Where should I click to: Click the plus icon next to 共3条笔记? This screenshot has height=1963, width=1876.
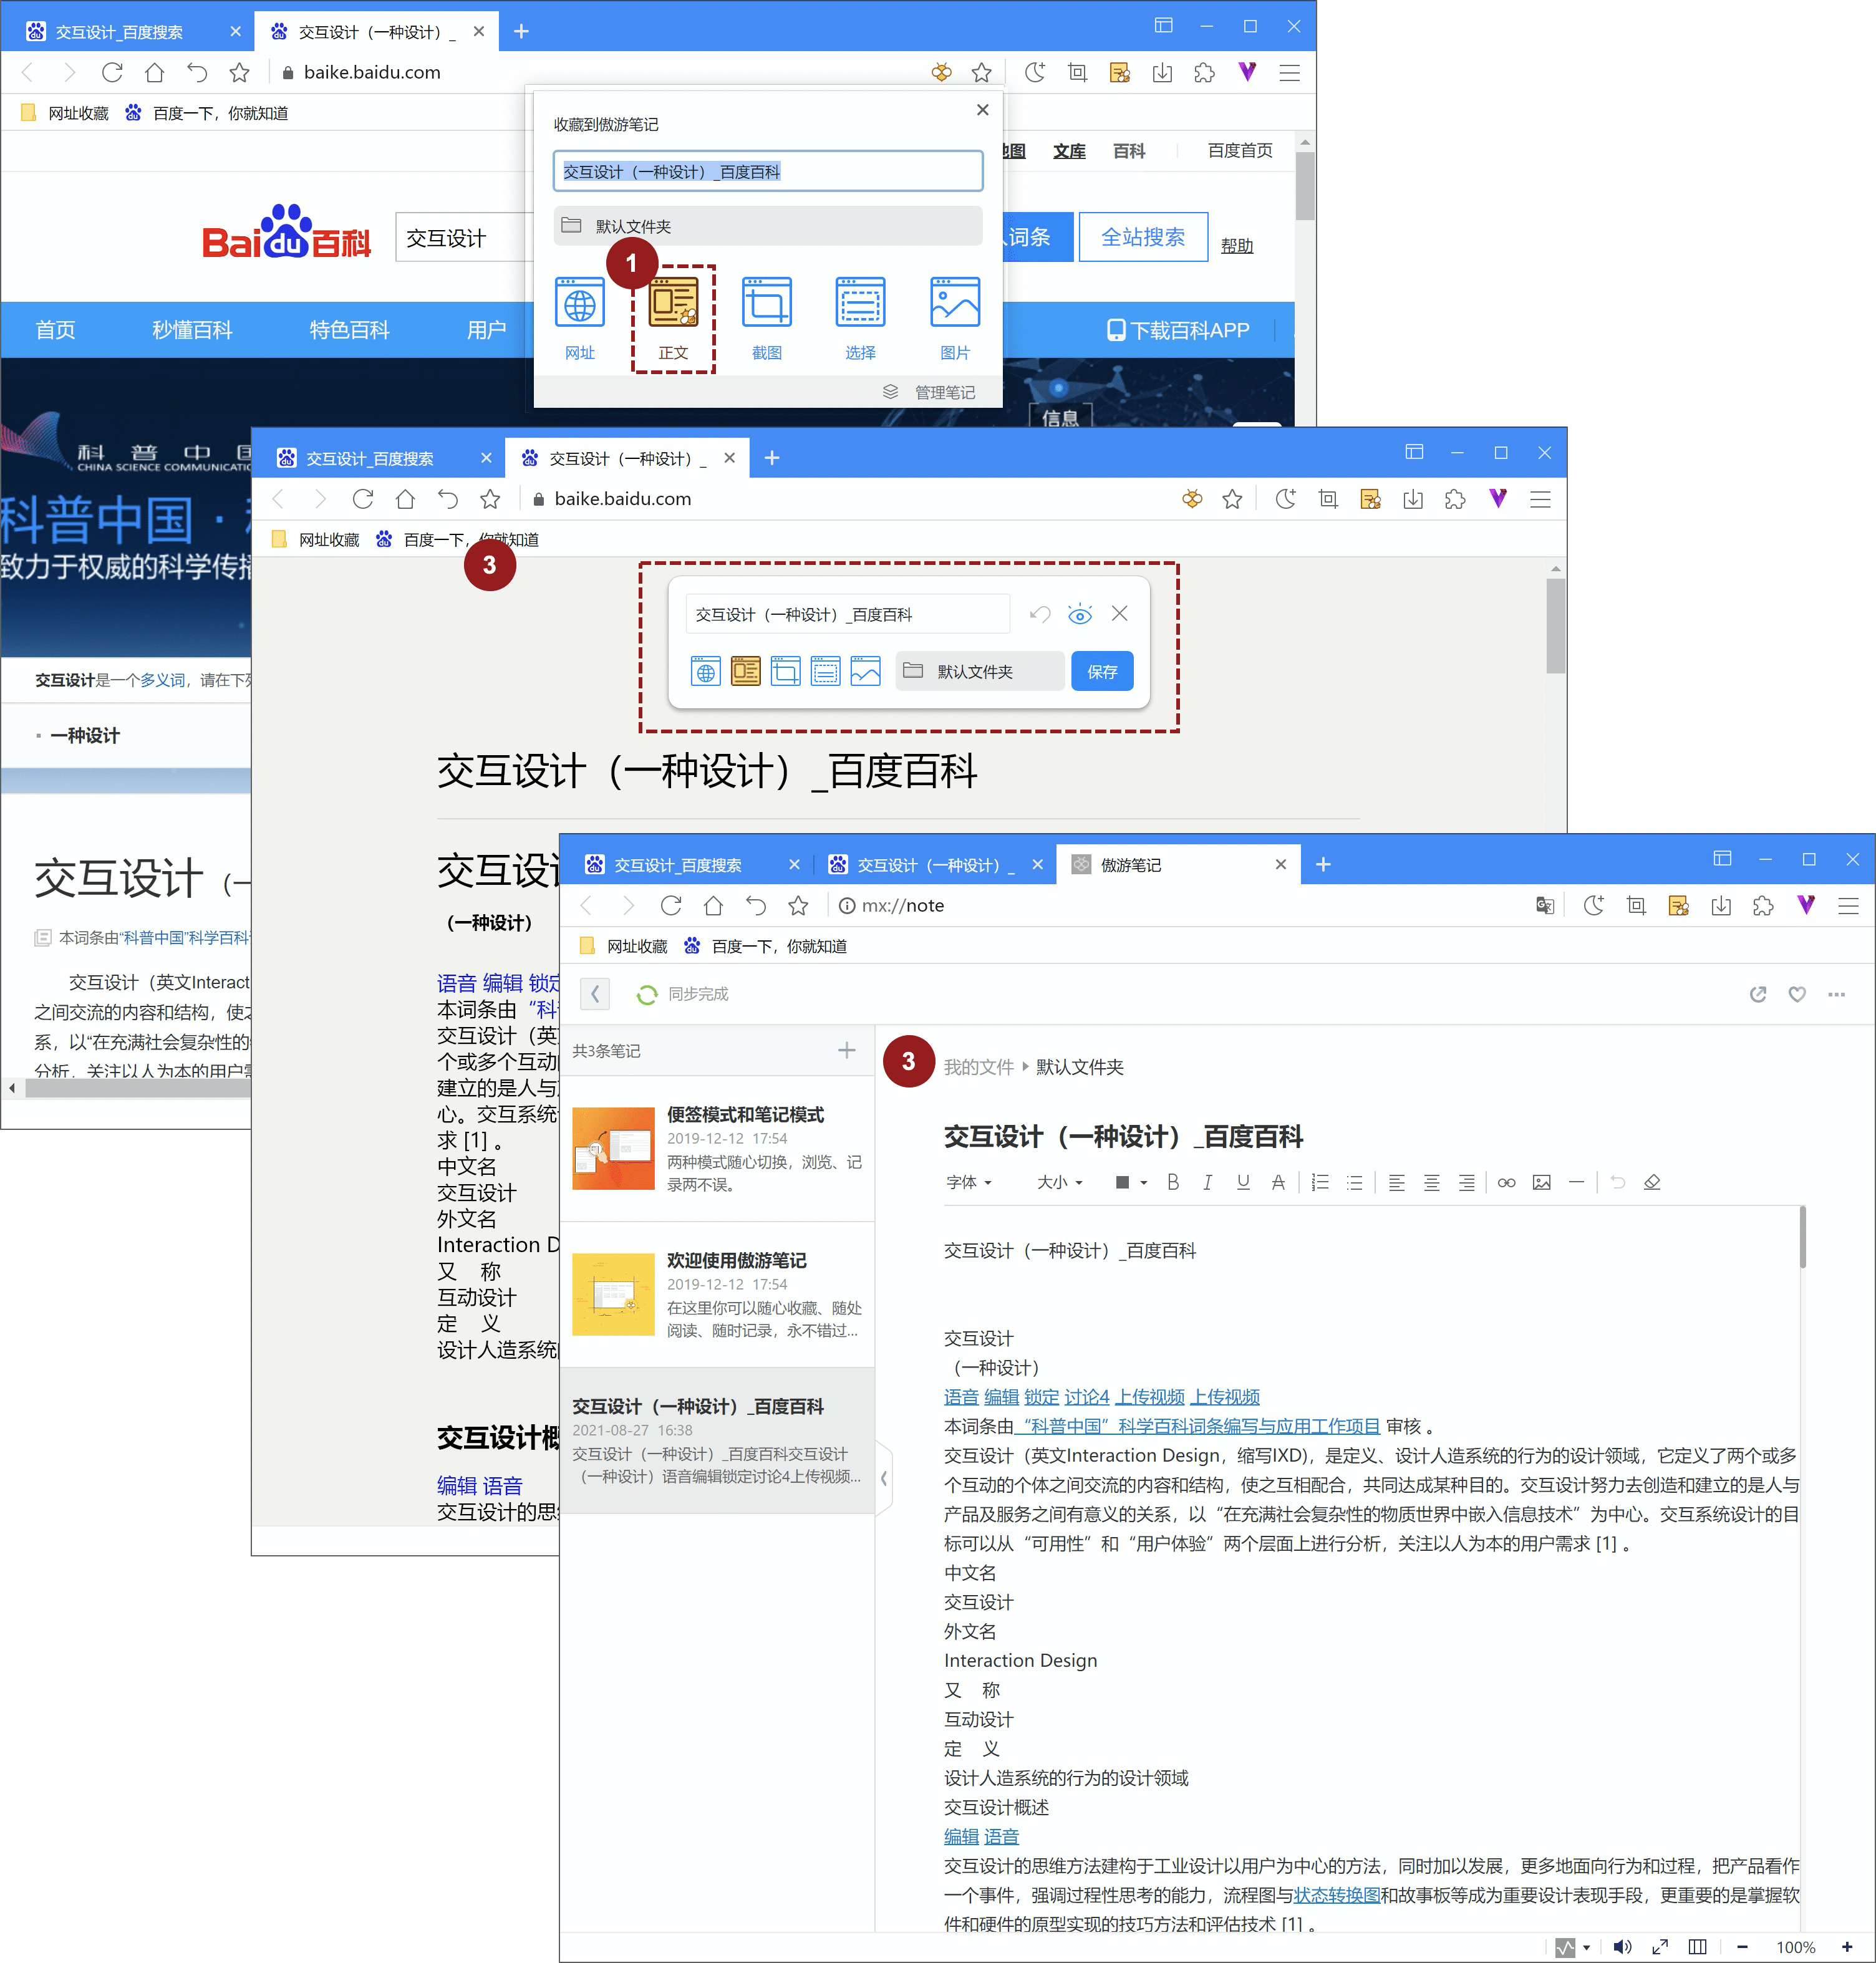coord(846,1050)
